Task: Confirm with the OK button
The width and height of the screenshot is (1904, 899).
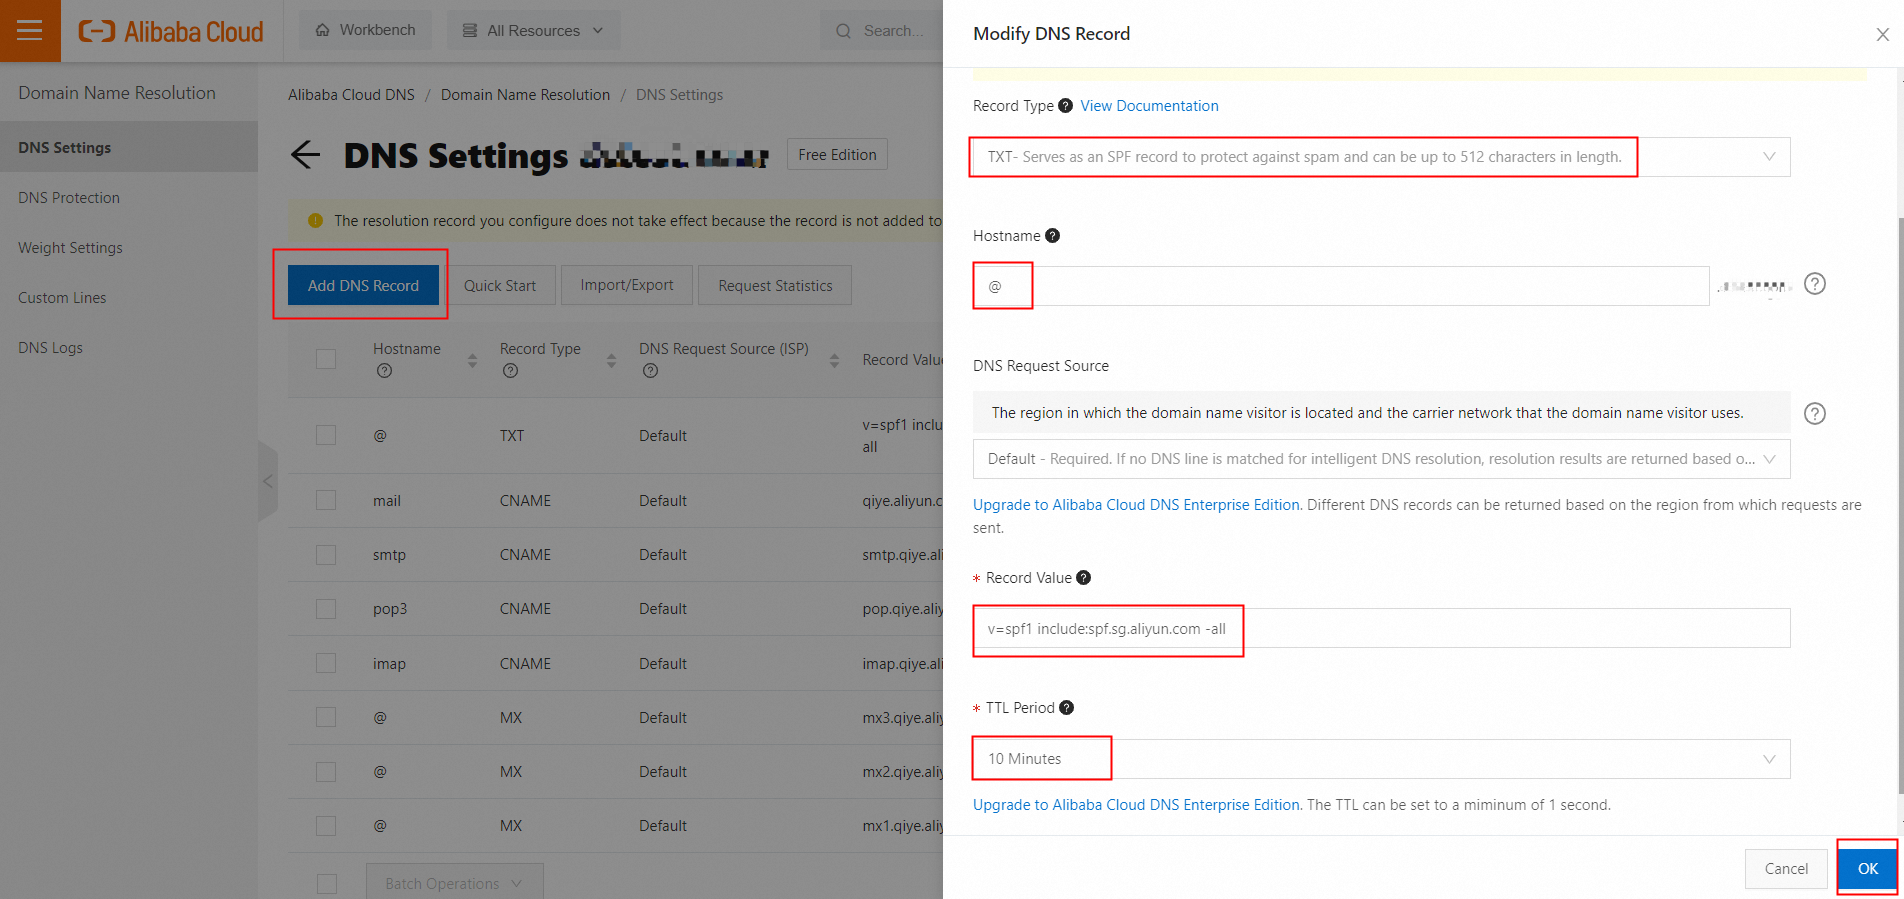Action: [1867, 869]
